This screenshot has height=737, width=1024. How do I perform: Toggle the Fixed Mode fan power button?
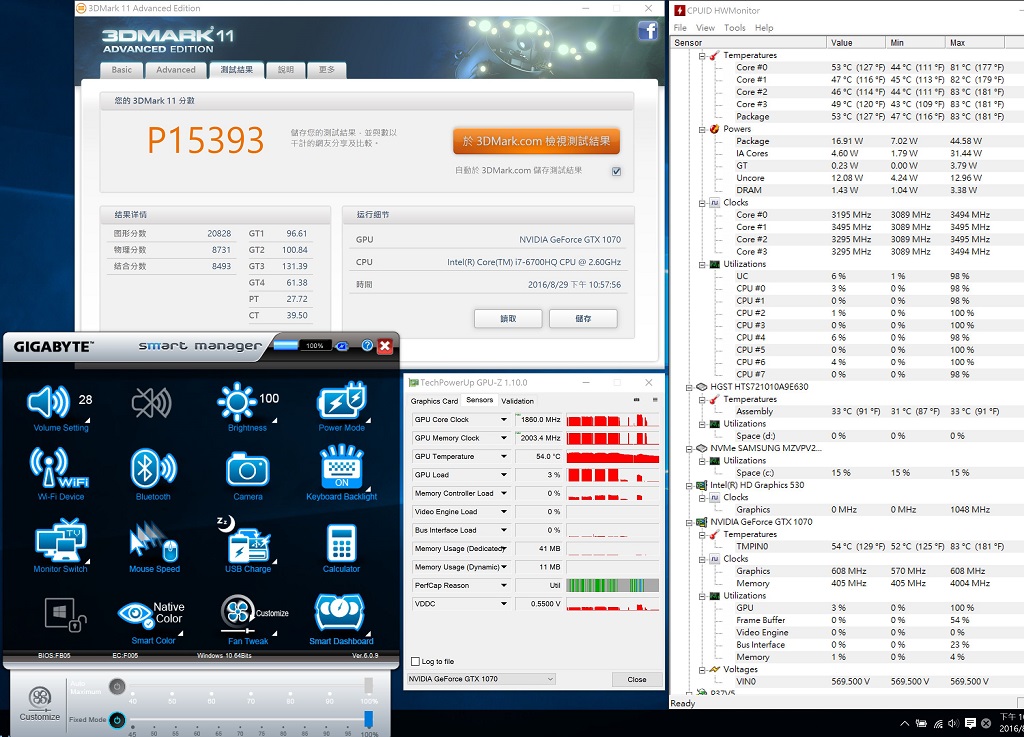[117, 719]
